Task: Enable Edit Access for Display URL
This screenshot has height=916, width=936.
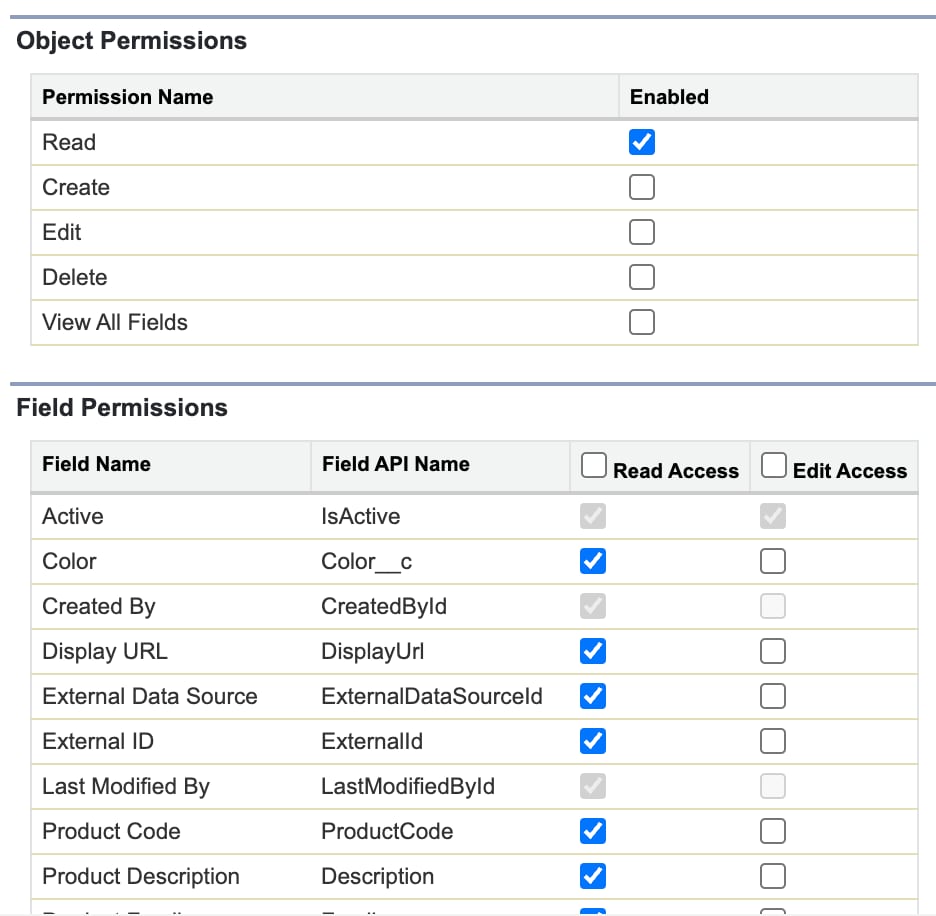Action: pyautogui.click(x=773, y=651)
